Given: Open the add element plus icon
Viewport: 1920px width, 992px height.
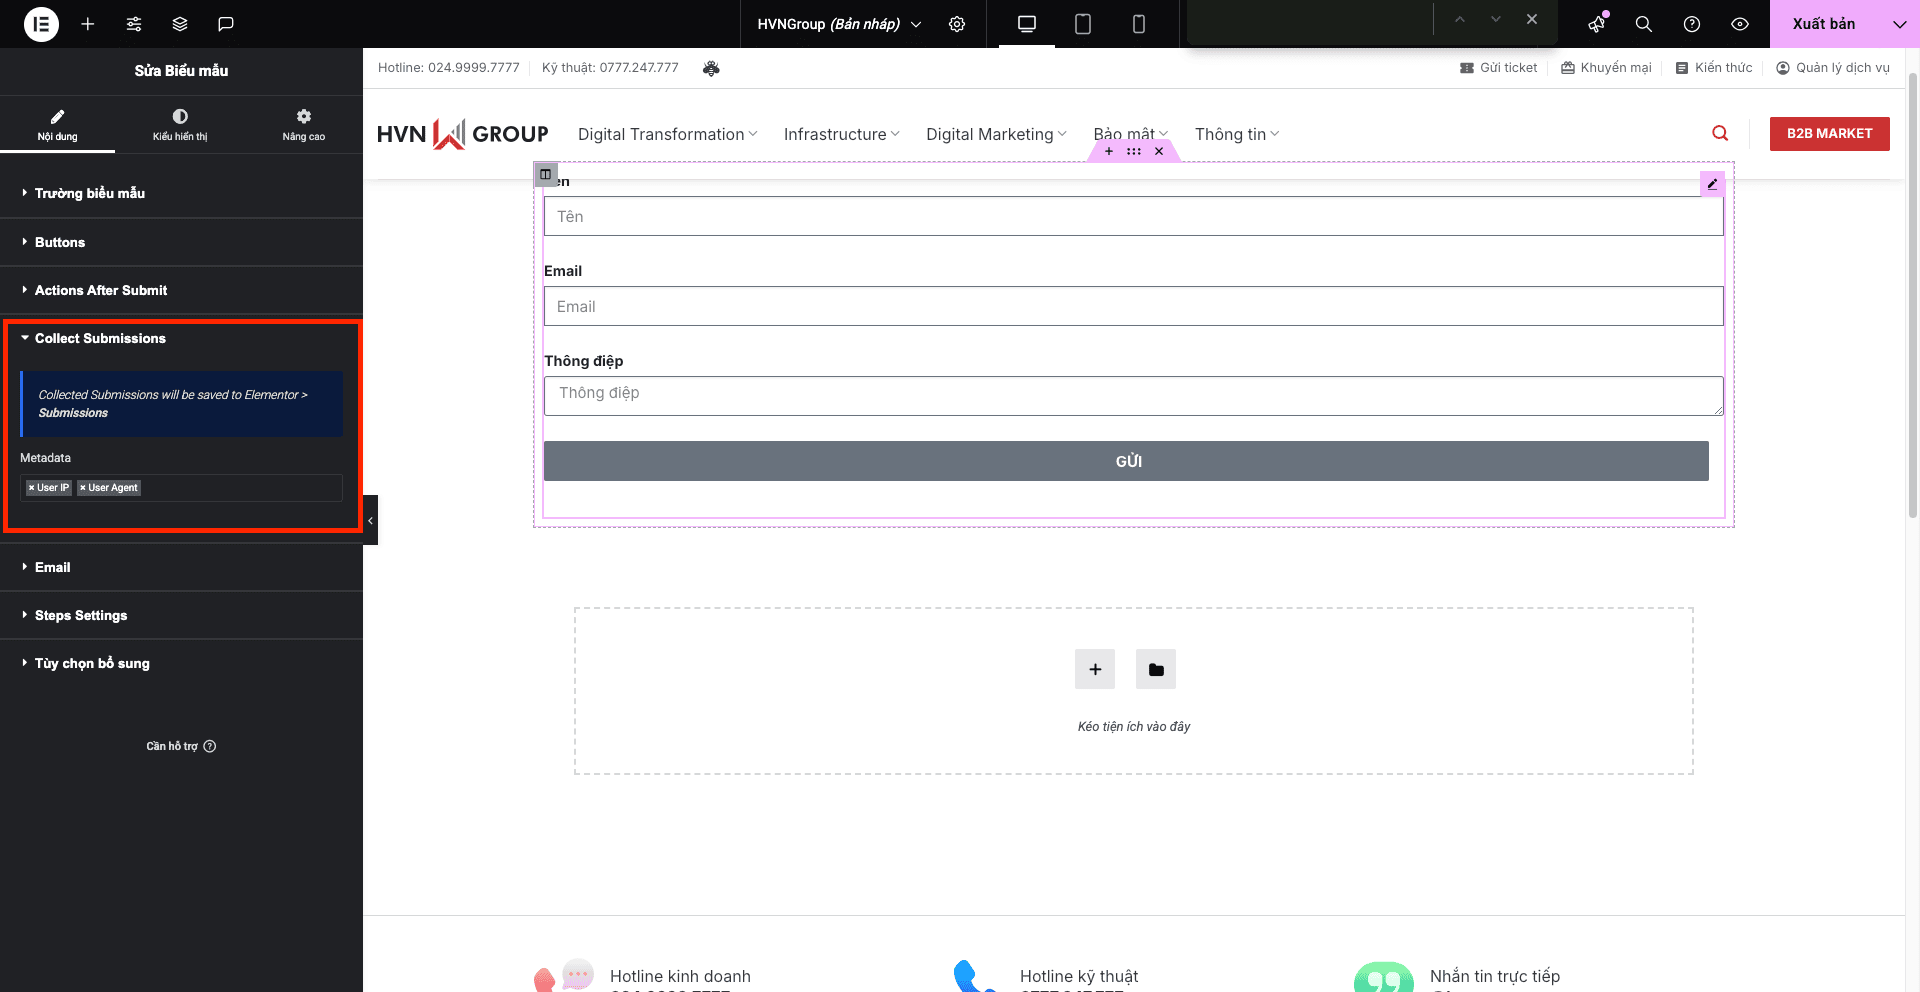Looking at the screenshot, I should 88,24.
